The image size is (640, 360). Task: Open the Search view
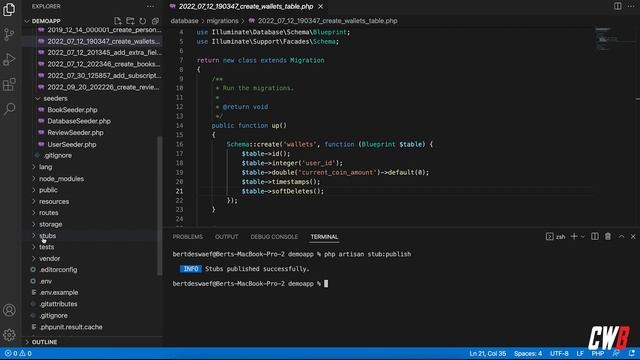point(9,109)
